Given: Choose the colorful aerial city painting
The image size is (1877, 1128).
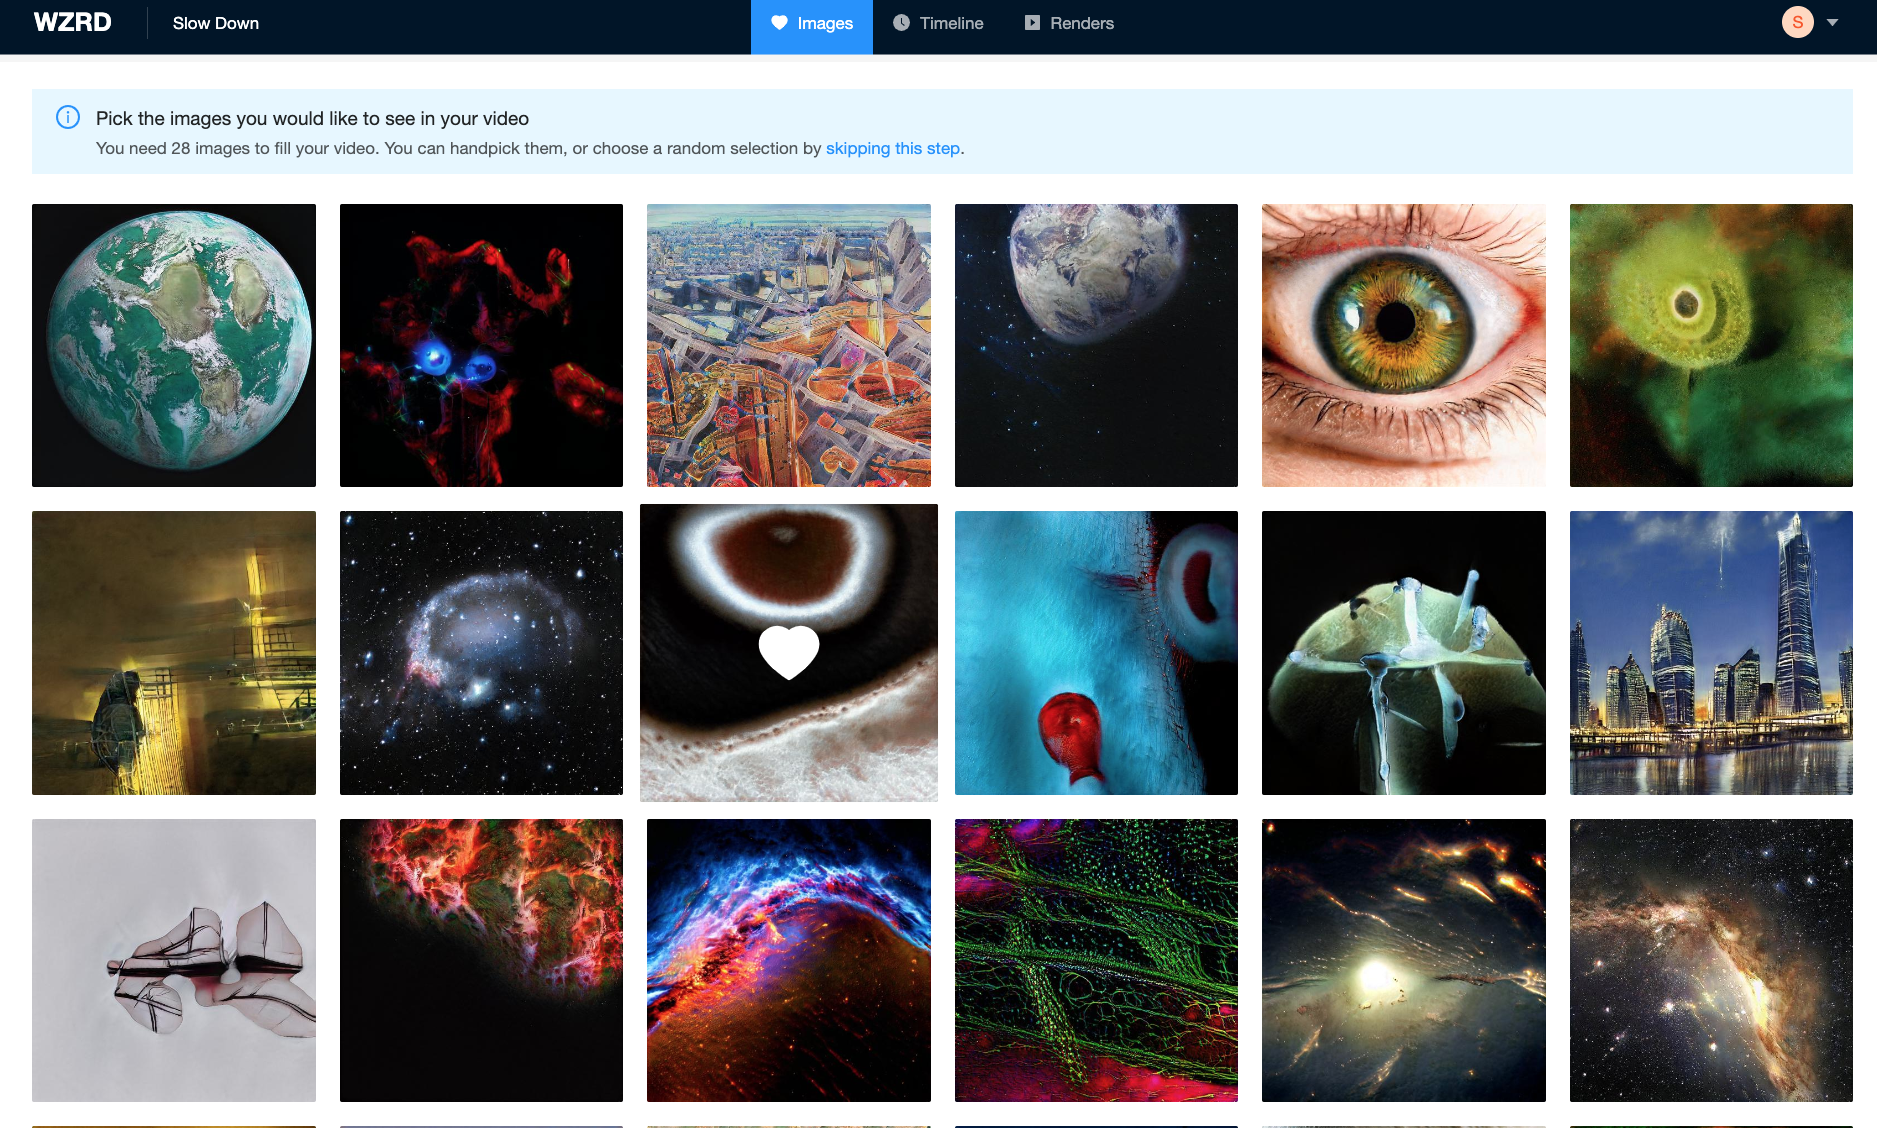Looking at the screenshot, I should click(x=789, y=345).
